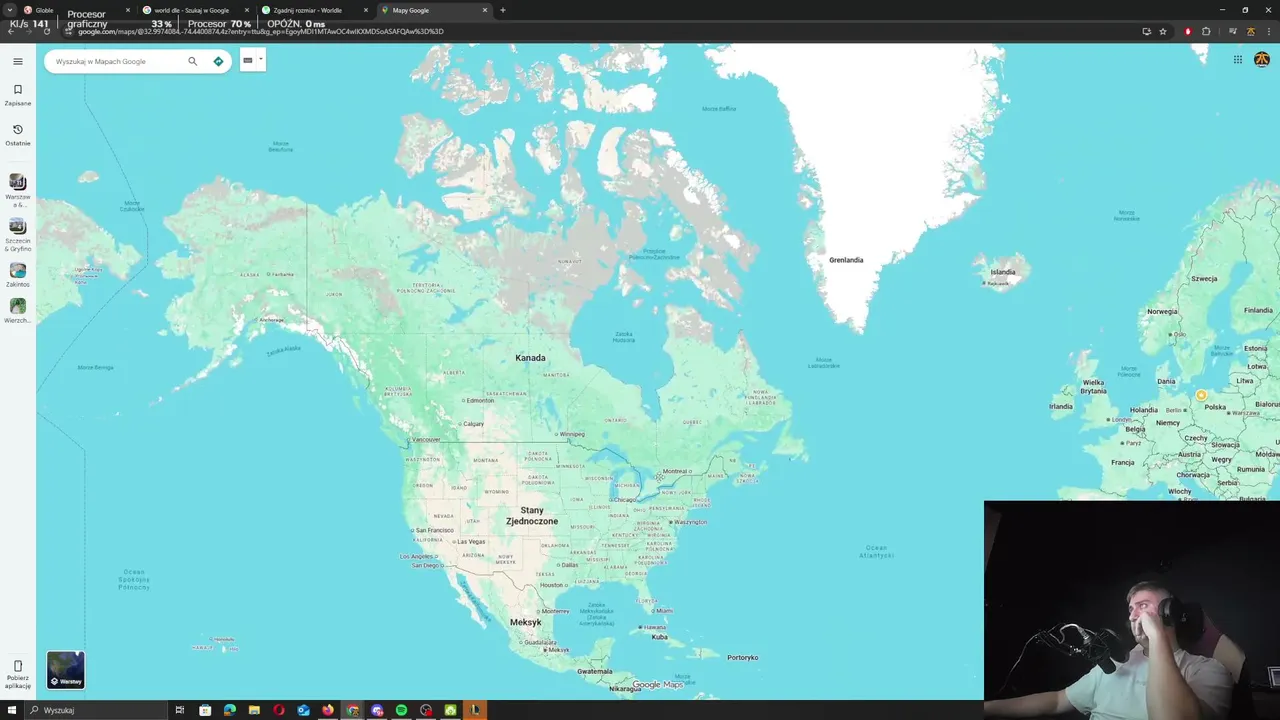Click the install app icon in address bar
The width and height of the screenshot is (1280, 720).
pyautogui.click(x=1147, y=31)
